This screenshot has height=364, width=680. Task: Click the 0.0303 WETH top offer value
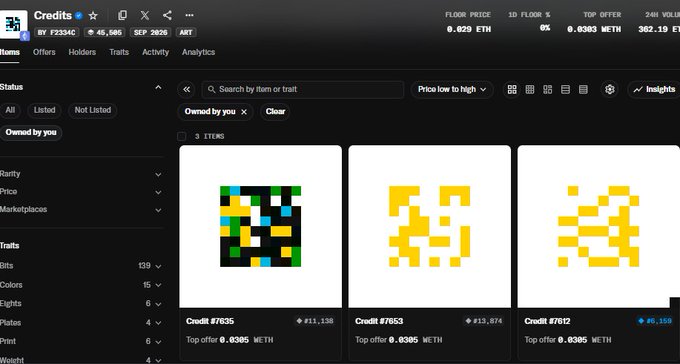point(594,29)
